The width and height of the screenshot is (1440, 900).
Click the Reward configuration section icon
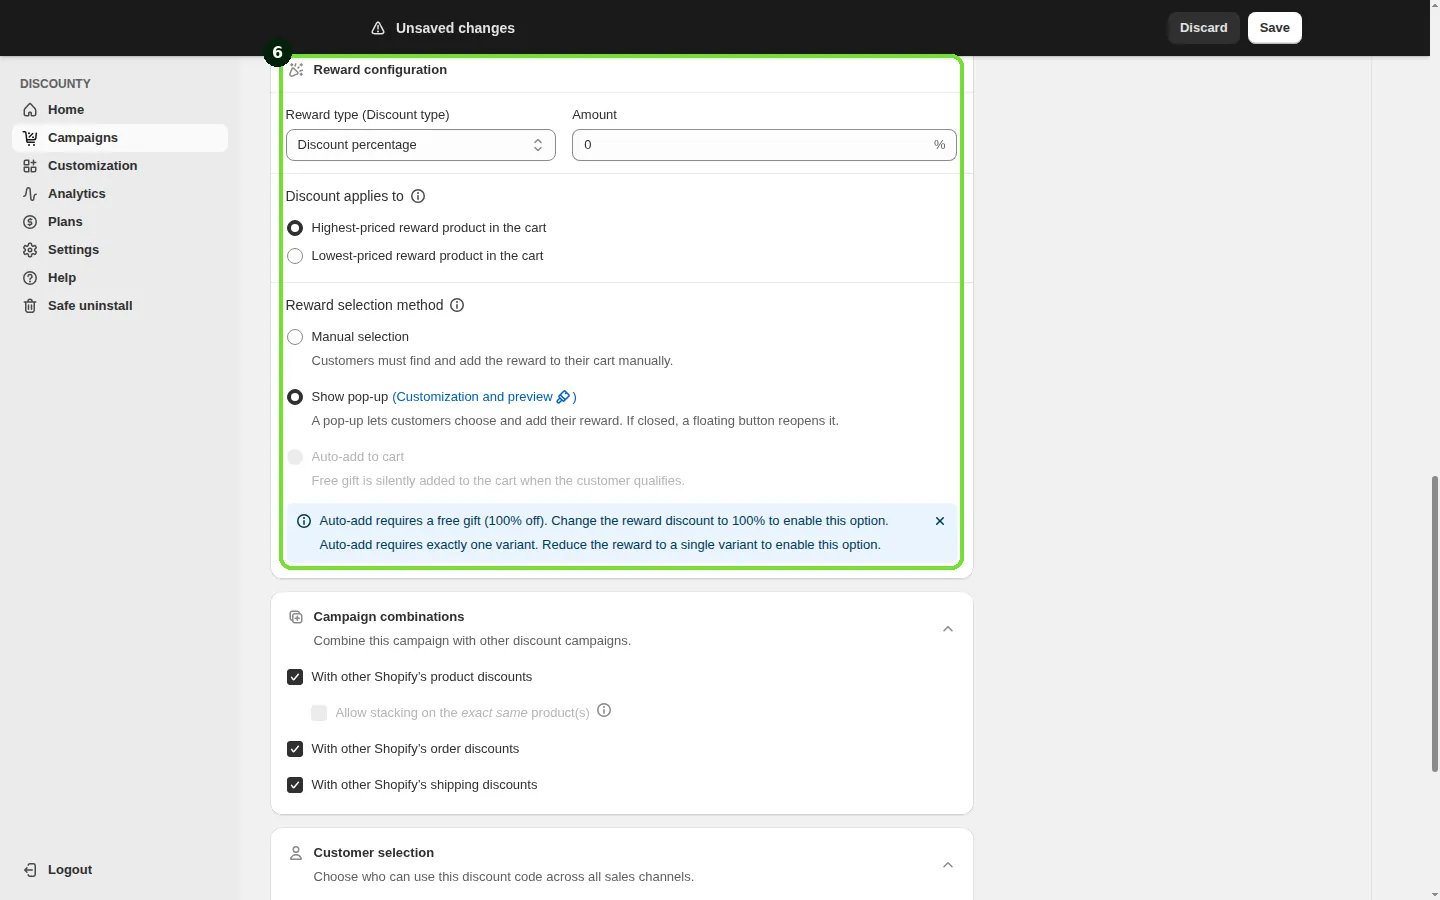(x=296, y=70)
